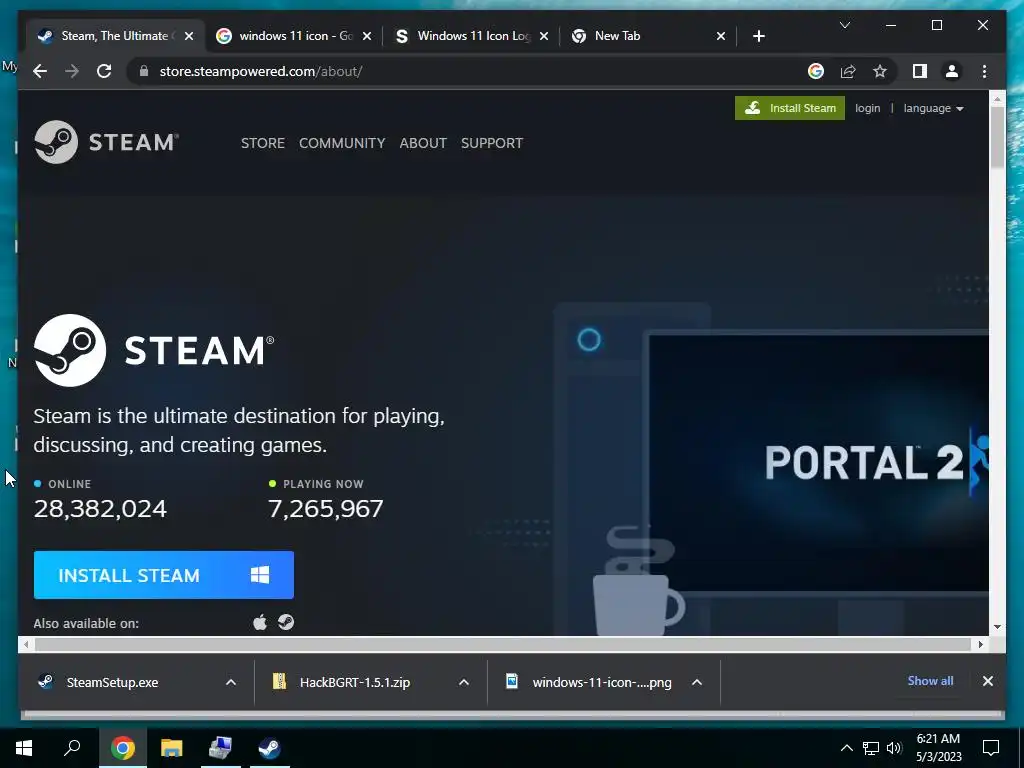
Task: Click the Google icon in address bar
Action: pyautogui.click(x=816, y=71)
